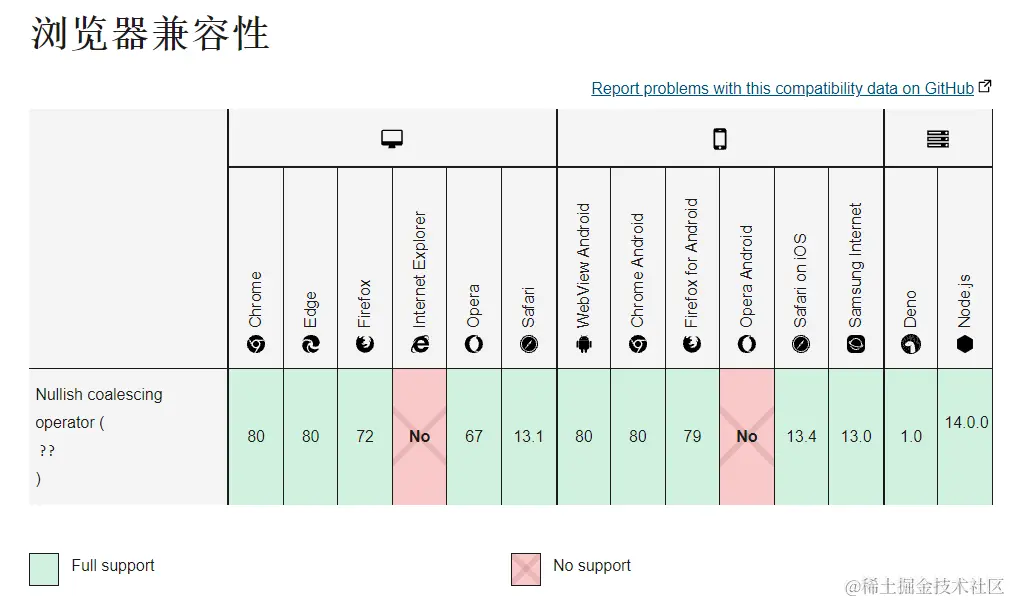Click the WebView Android robot icon
1011x603 pixels.
584,344
